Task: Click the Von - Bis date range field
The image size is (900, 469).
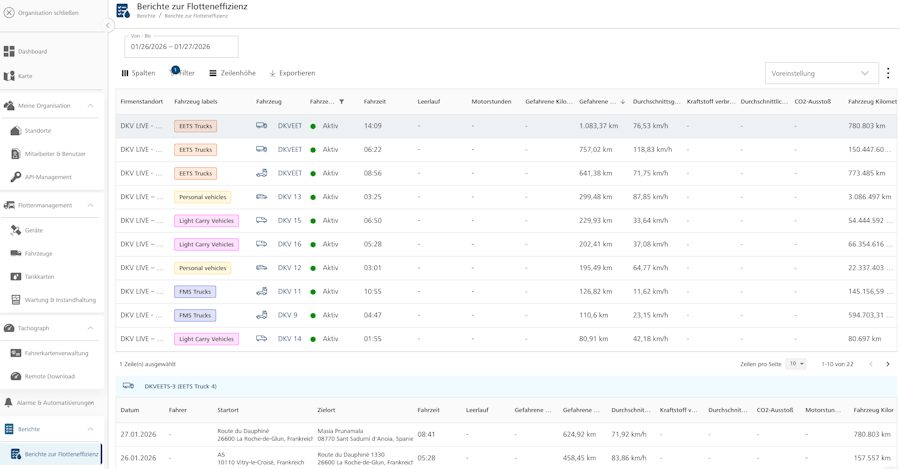Action: tap(181, 47)
